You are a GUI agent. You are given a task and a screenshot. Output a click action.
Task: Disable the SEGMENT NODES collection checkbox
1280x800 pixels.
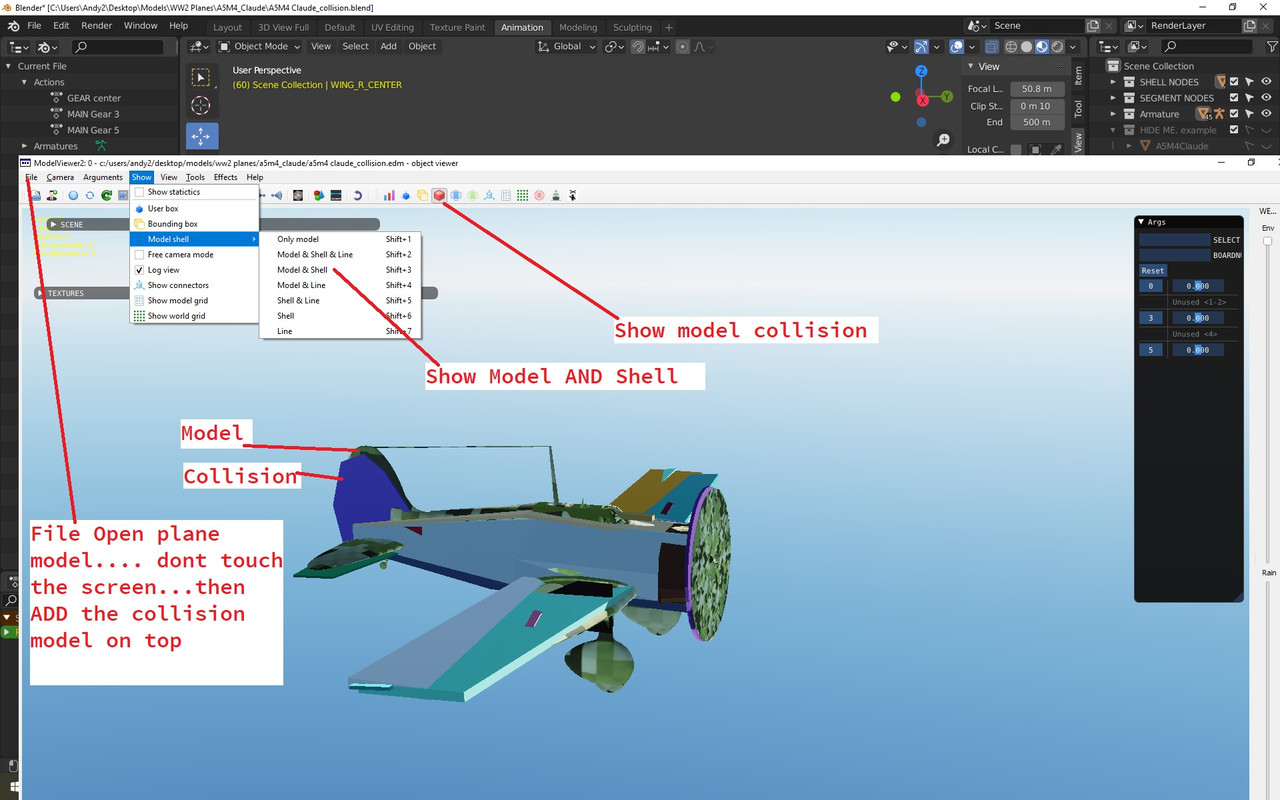click(1234, 97)
